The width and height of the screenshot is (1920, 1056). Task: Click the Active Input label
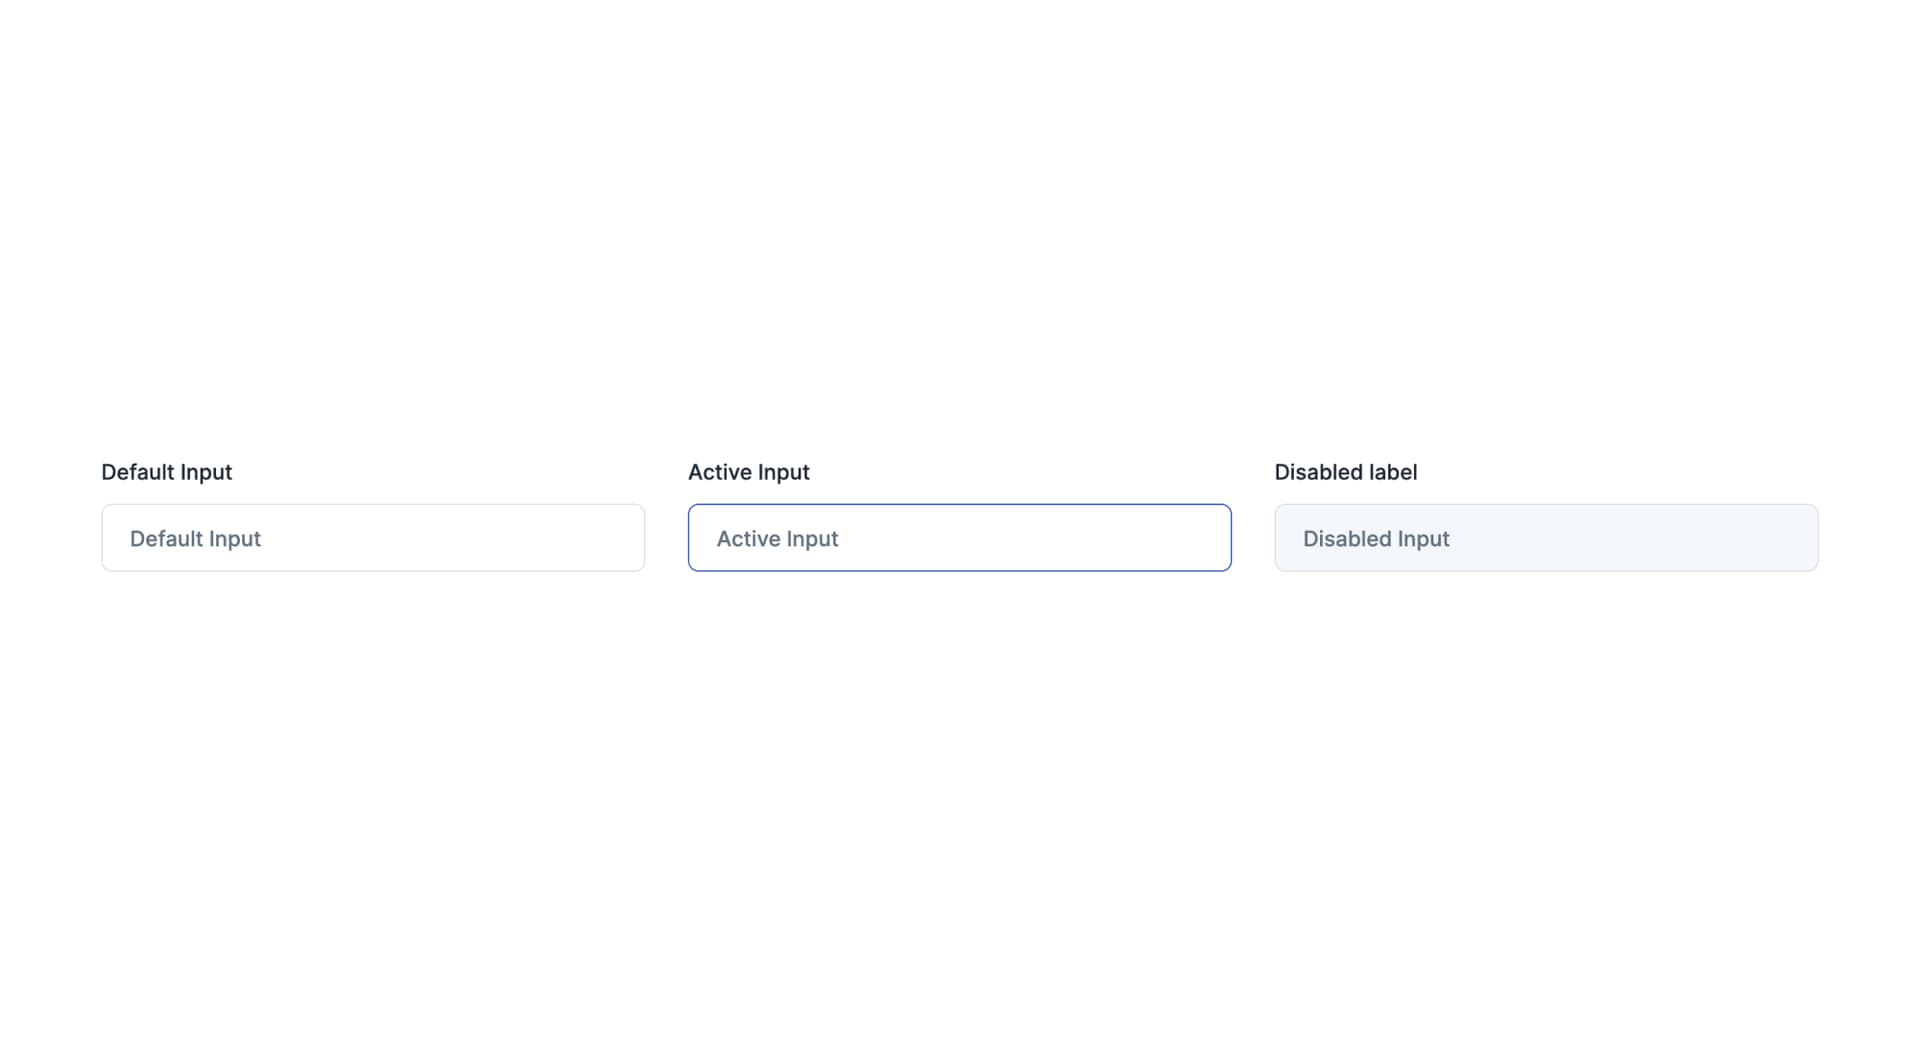(x=748, y=471)
